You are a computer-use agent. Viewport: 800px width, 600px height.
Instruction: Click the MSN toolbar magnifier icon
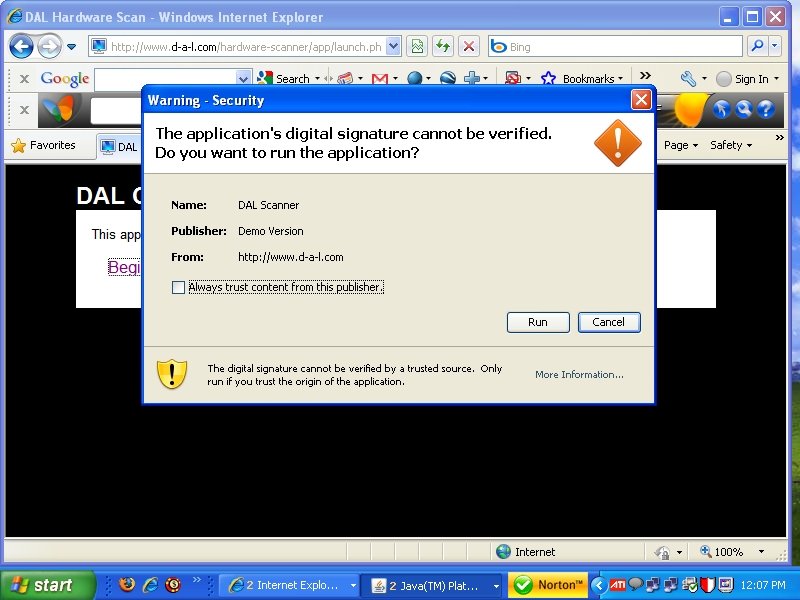coord(743,109)
